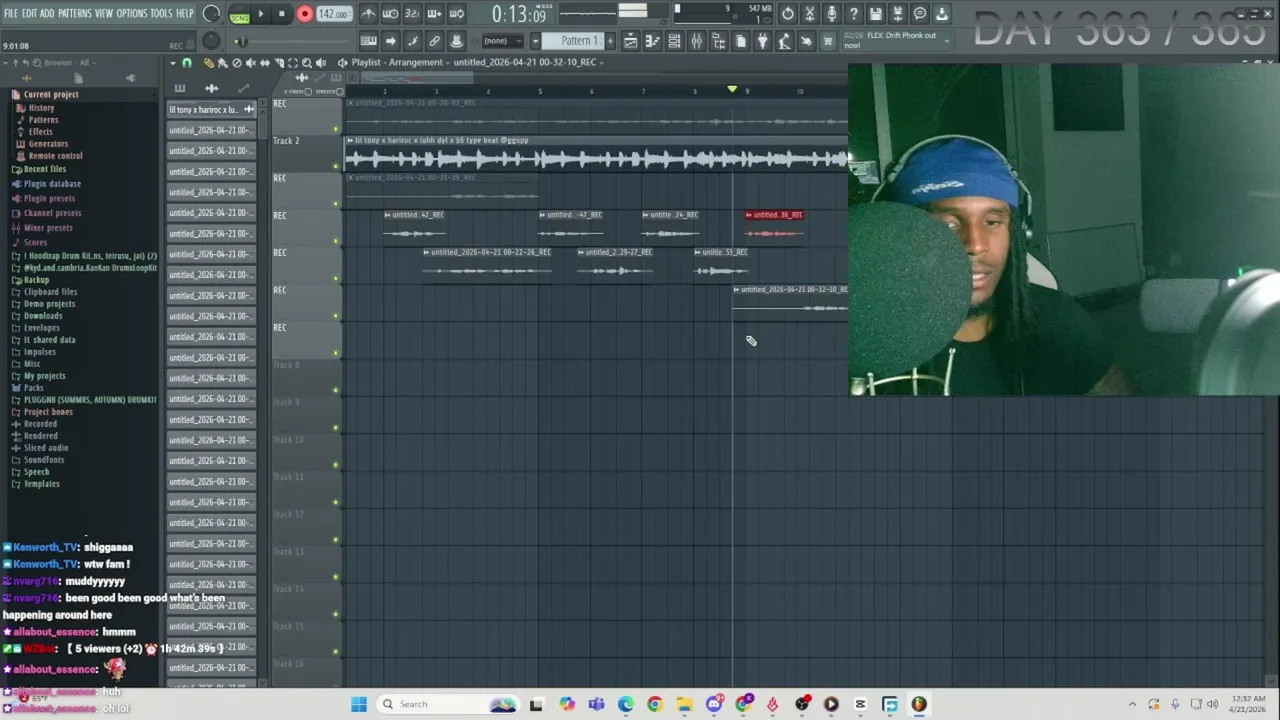Expand the Packs folder in browser
This screenshot has width=1280, height=720.
point(34,388)
